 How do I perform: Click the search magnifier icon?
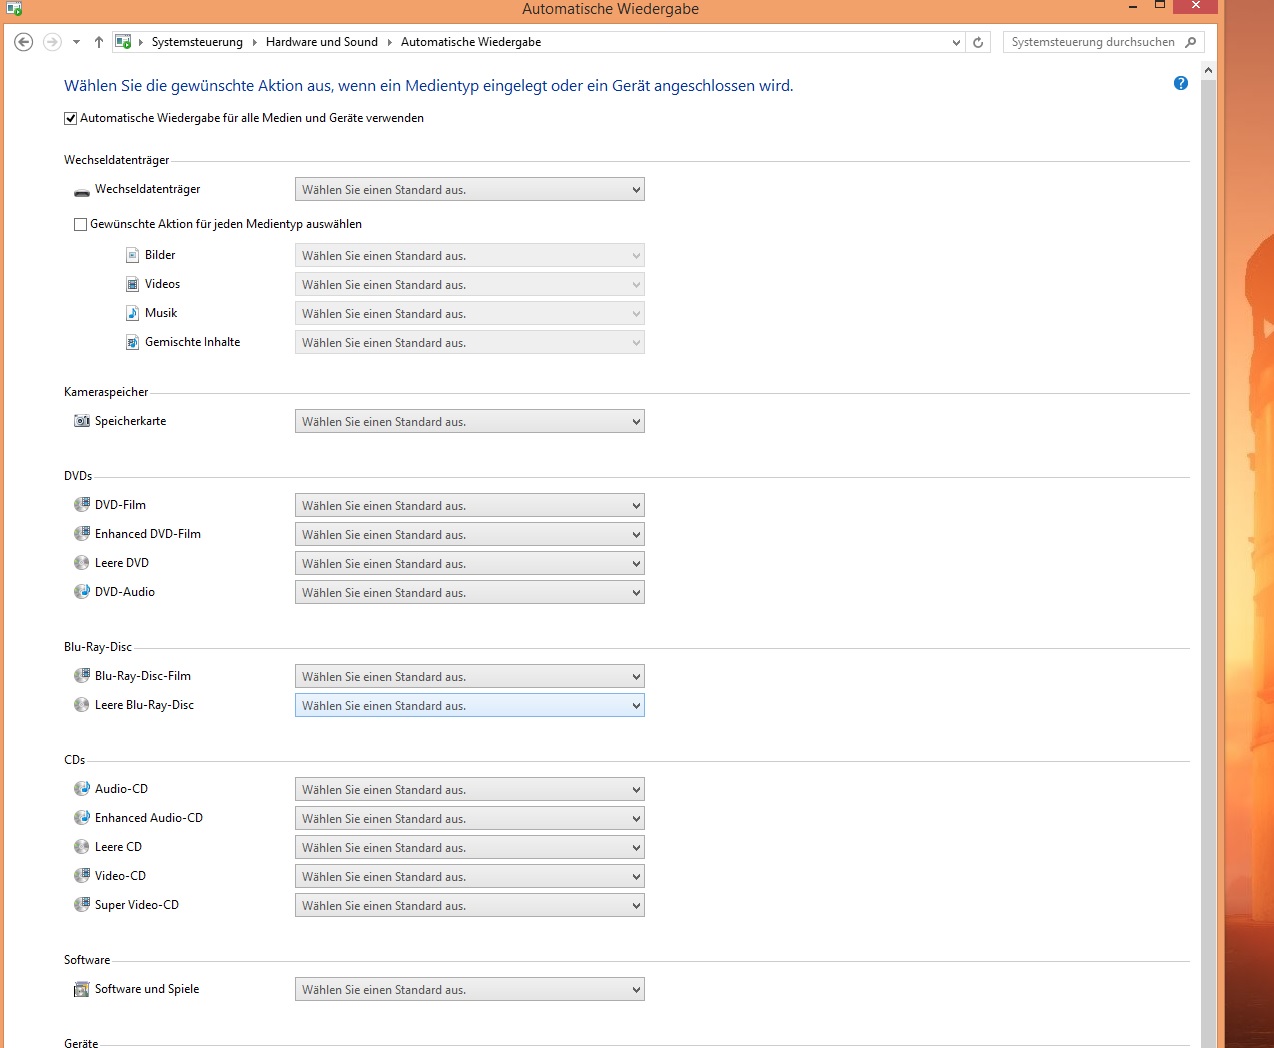click(x=1190, y=42)
